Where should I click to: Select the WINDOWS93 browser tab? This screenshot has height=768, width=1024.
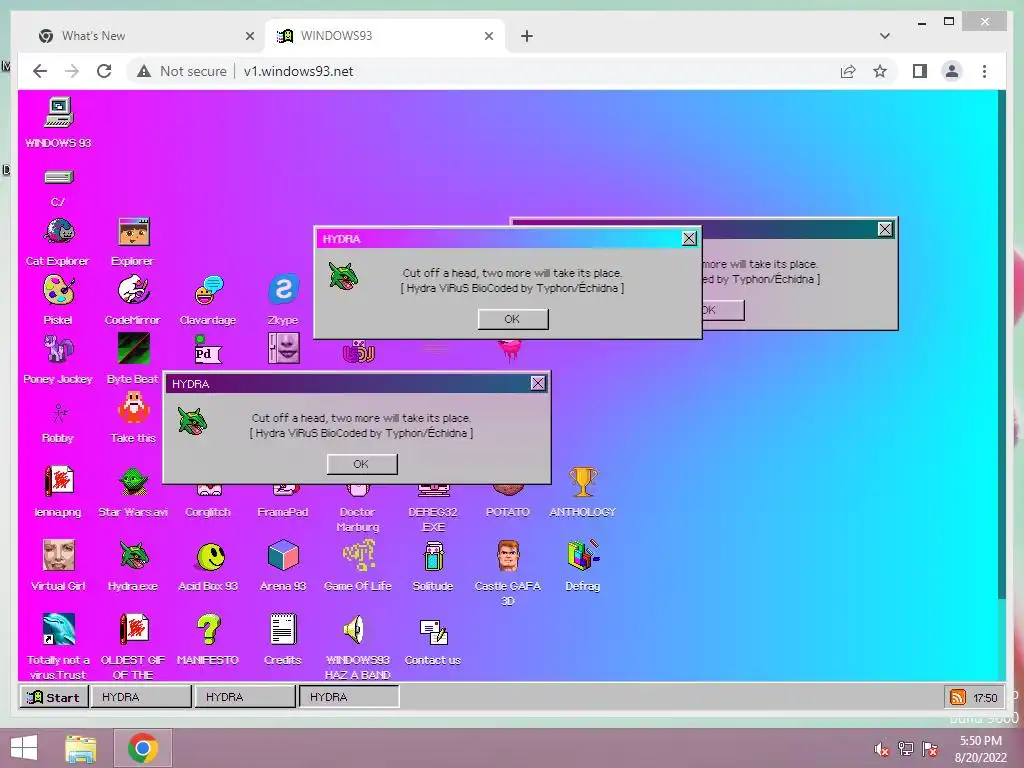click(x=385, y=36)
